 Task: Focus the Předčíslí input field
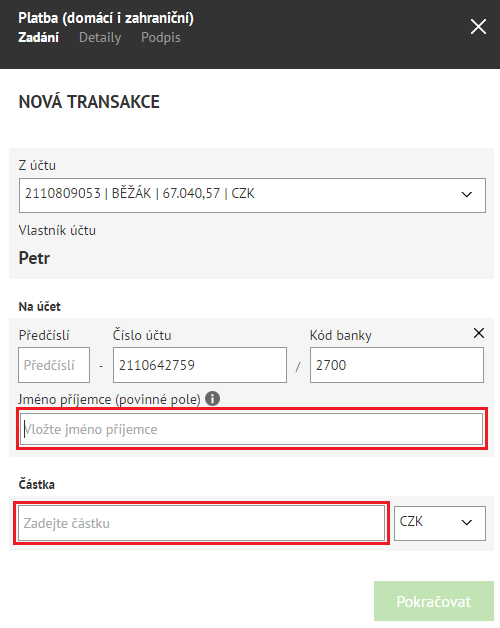tap(54, 365)
